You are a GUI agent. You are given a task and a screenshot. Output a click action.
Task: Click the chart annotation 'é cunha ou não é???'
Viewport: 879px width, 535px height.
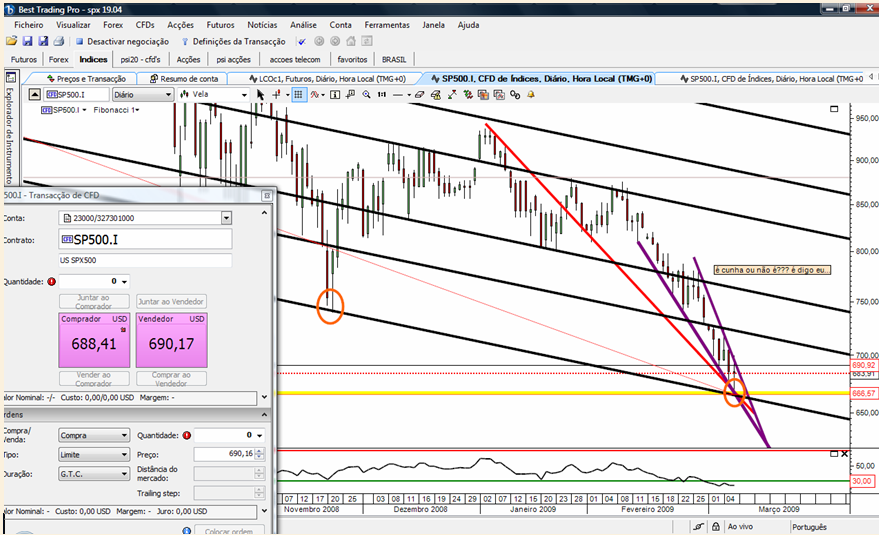(771, 270)
